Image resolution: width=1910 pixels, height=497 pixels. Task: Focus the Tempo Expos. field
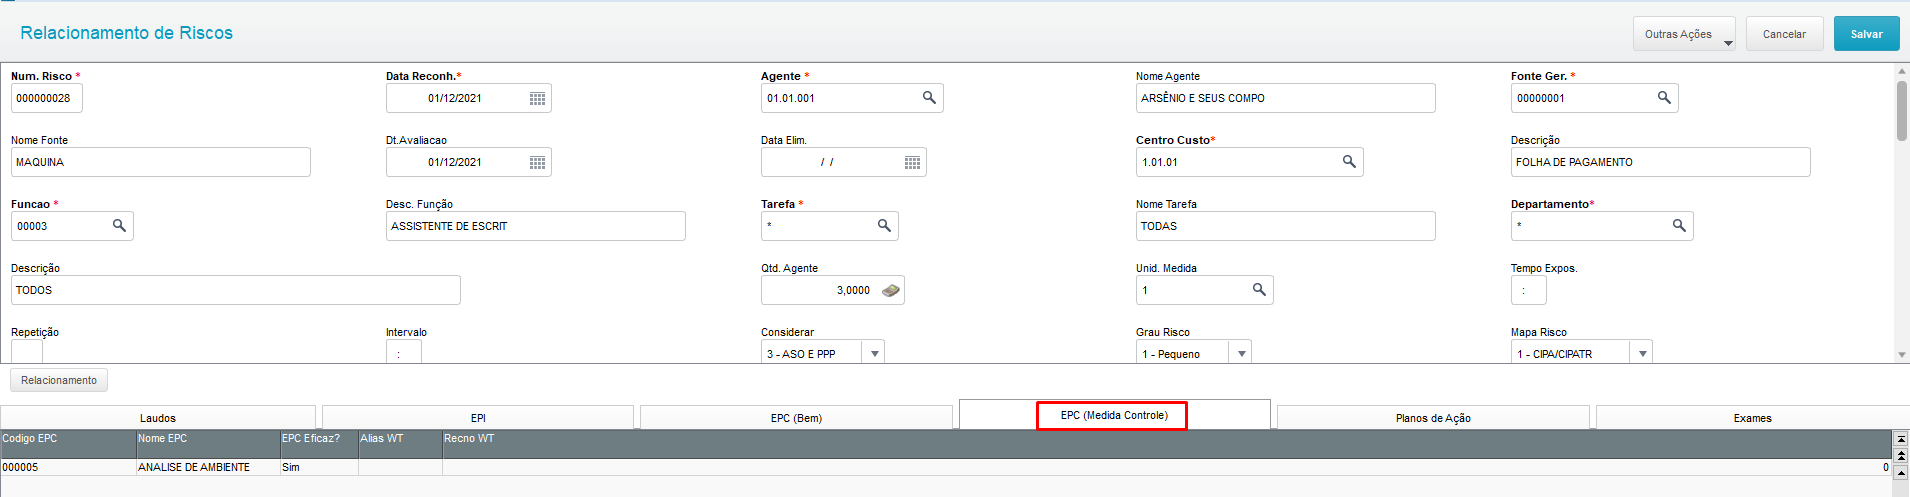coord(1529,290)
